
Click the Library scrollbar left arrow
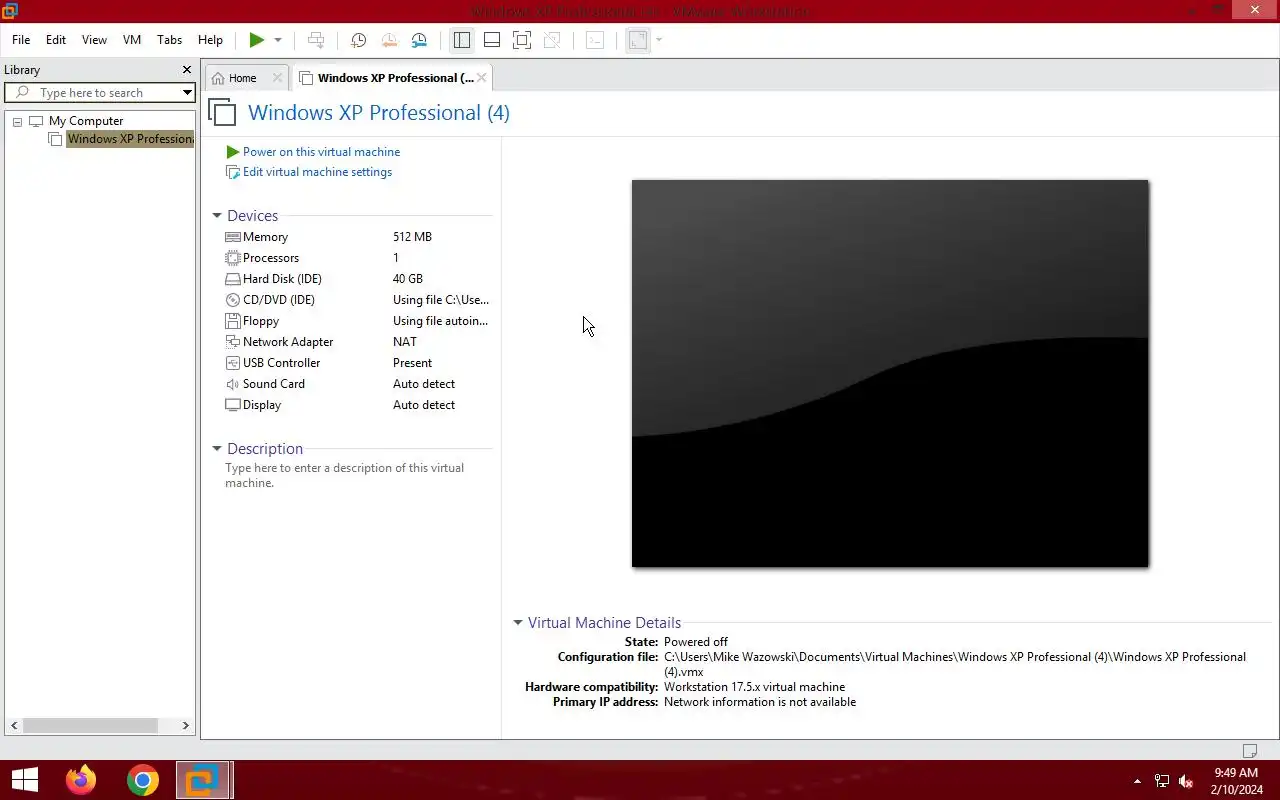[13, 726]
